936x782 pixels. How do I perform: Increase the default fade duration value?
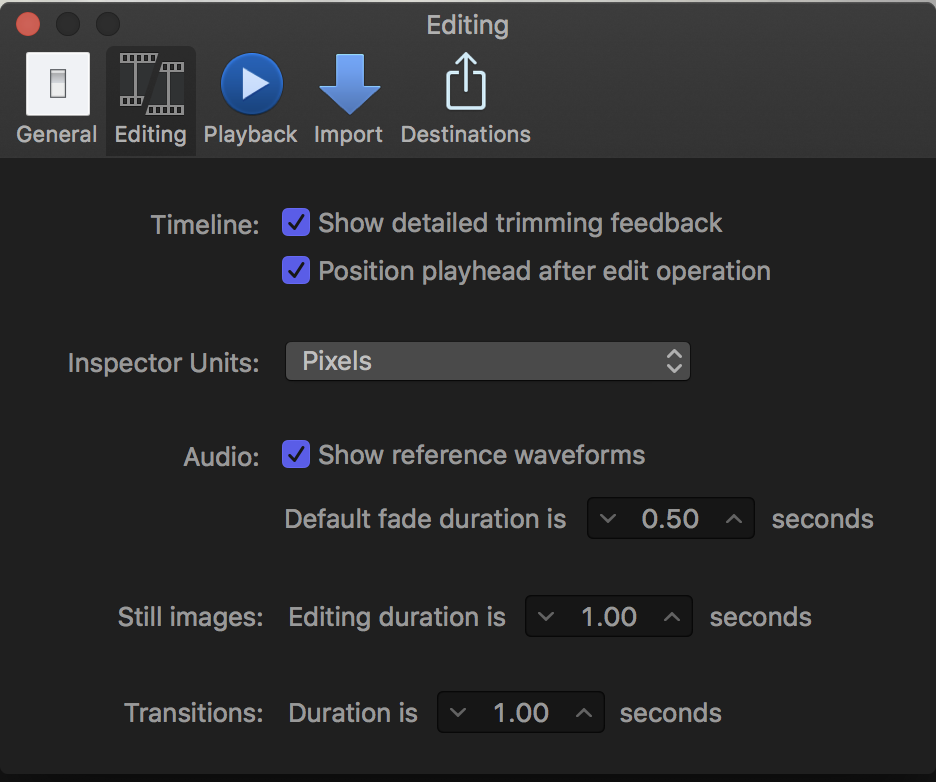(x=734, y=518)
